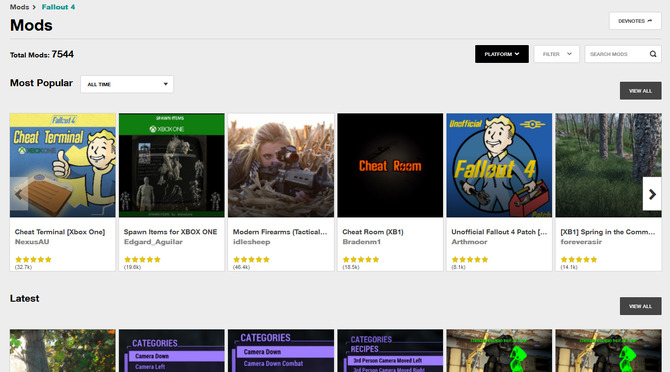Screen dimensions: 670x372
Task: Click star rating of Spring in the Commonwealth
Action: pyautogui.click(x=579, y=259)
